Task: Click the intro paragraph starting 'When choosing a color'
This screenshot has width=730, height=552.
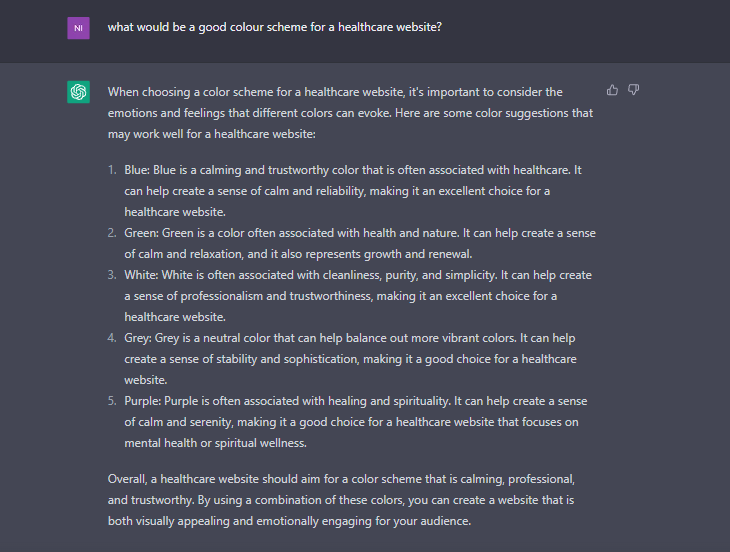Action: (x=350, y=113)
